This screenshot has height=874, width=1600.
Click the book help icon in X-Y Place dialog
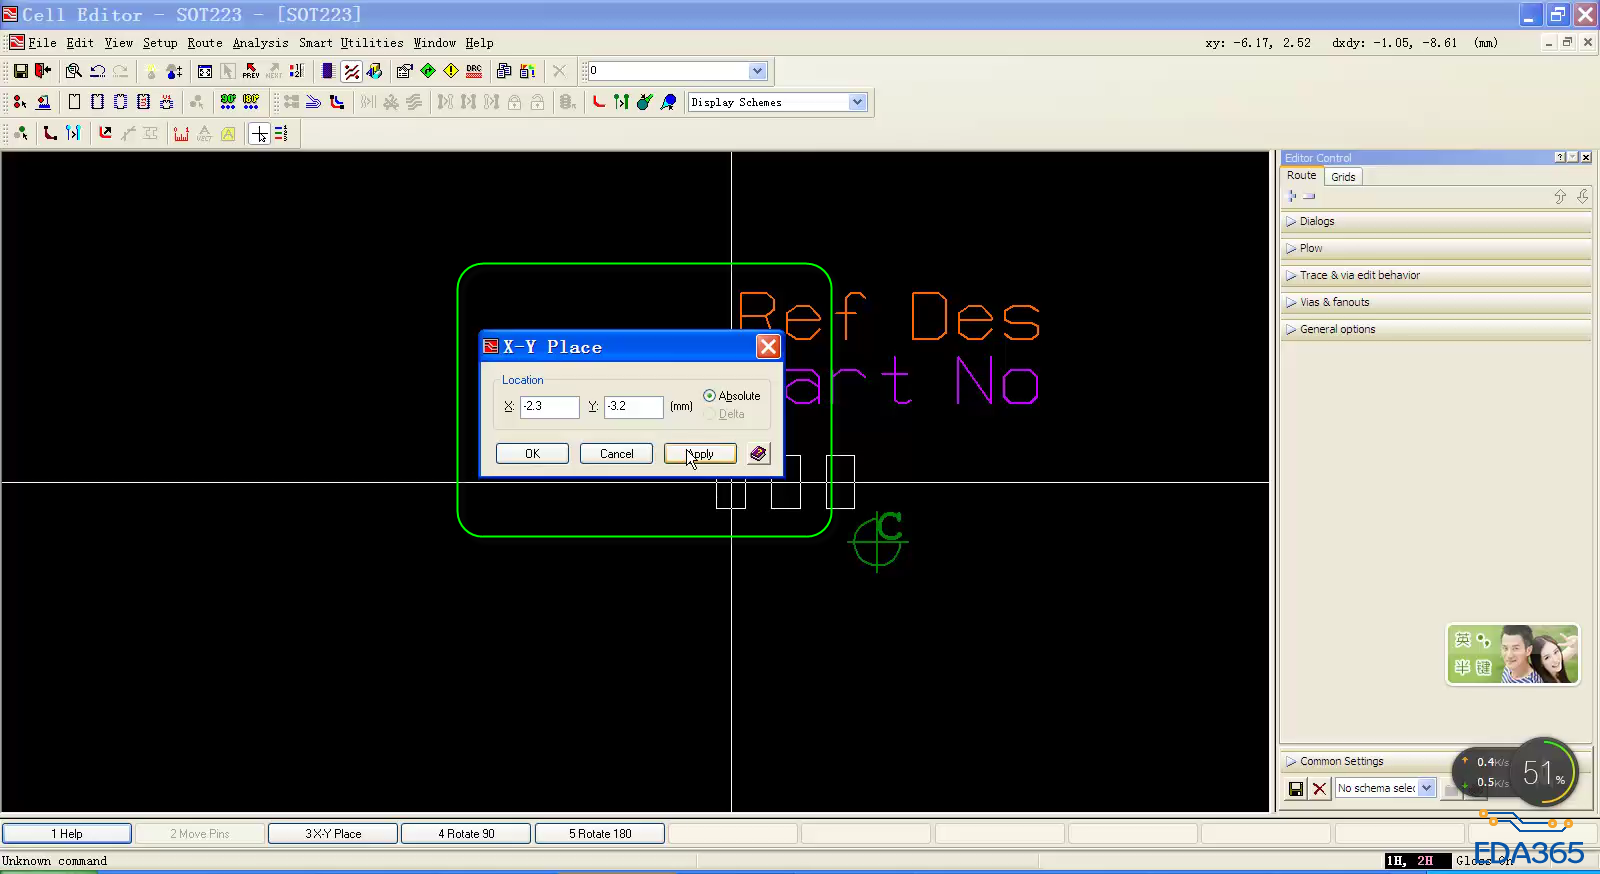(758, 454)
